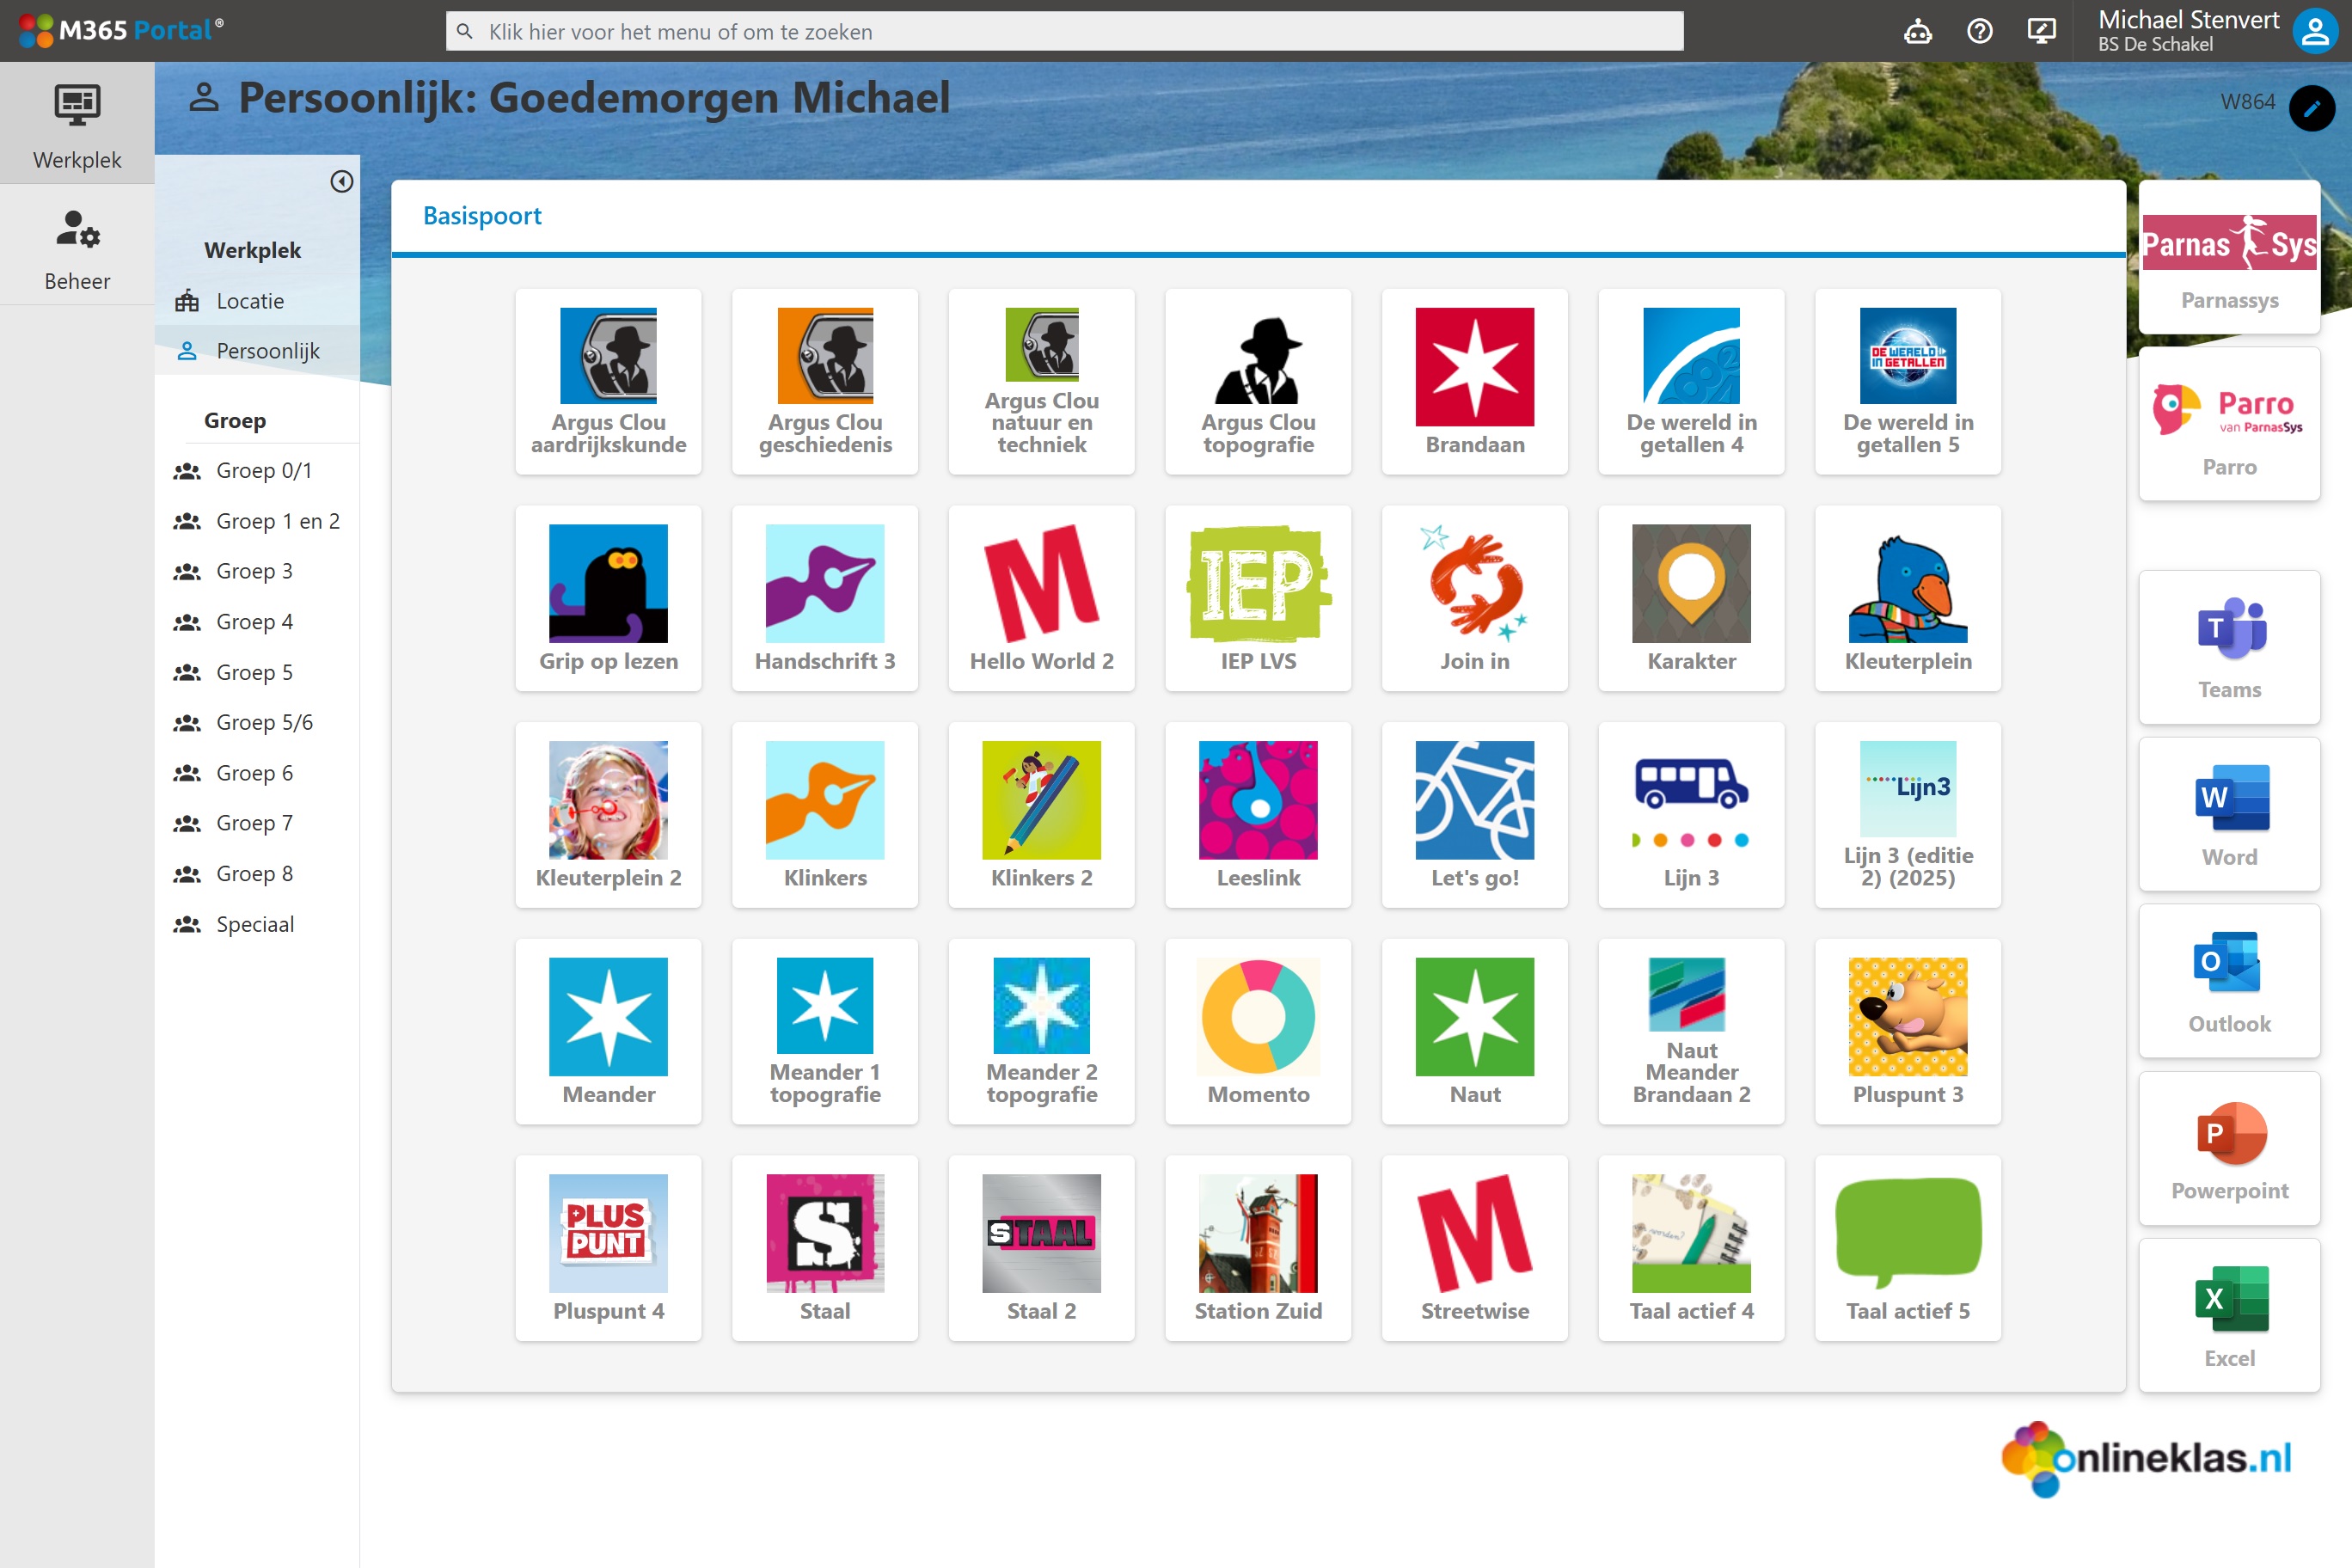Open the user account menu avatar
The width and height of the screenshot is (2352, 1568).
(2315, 31)
